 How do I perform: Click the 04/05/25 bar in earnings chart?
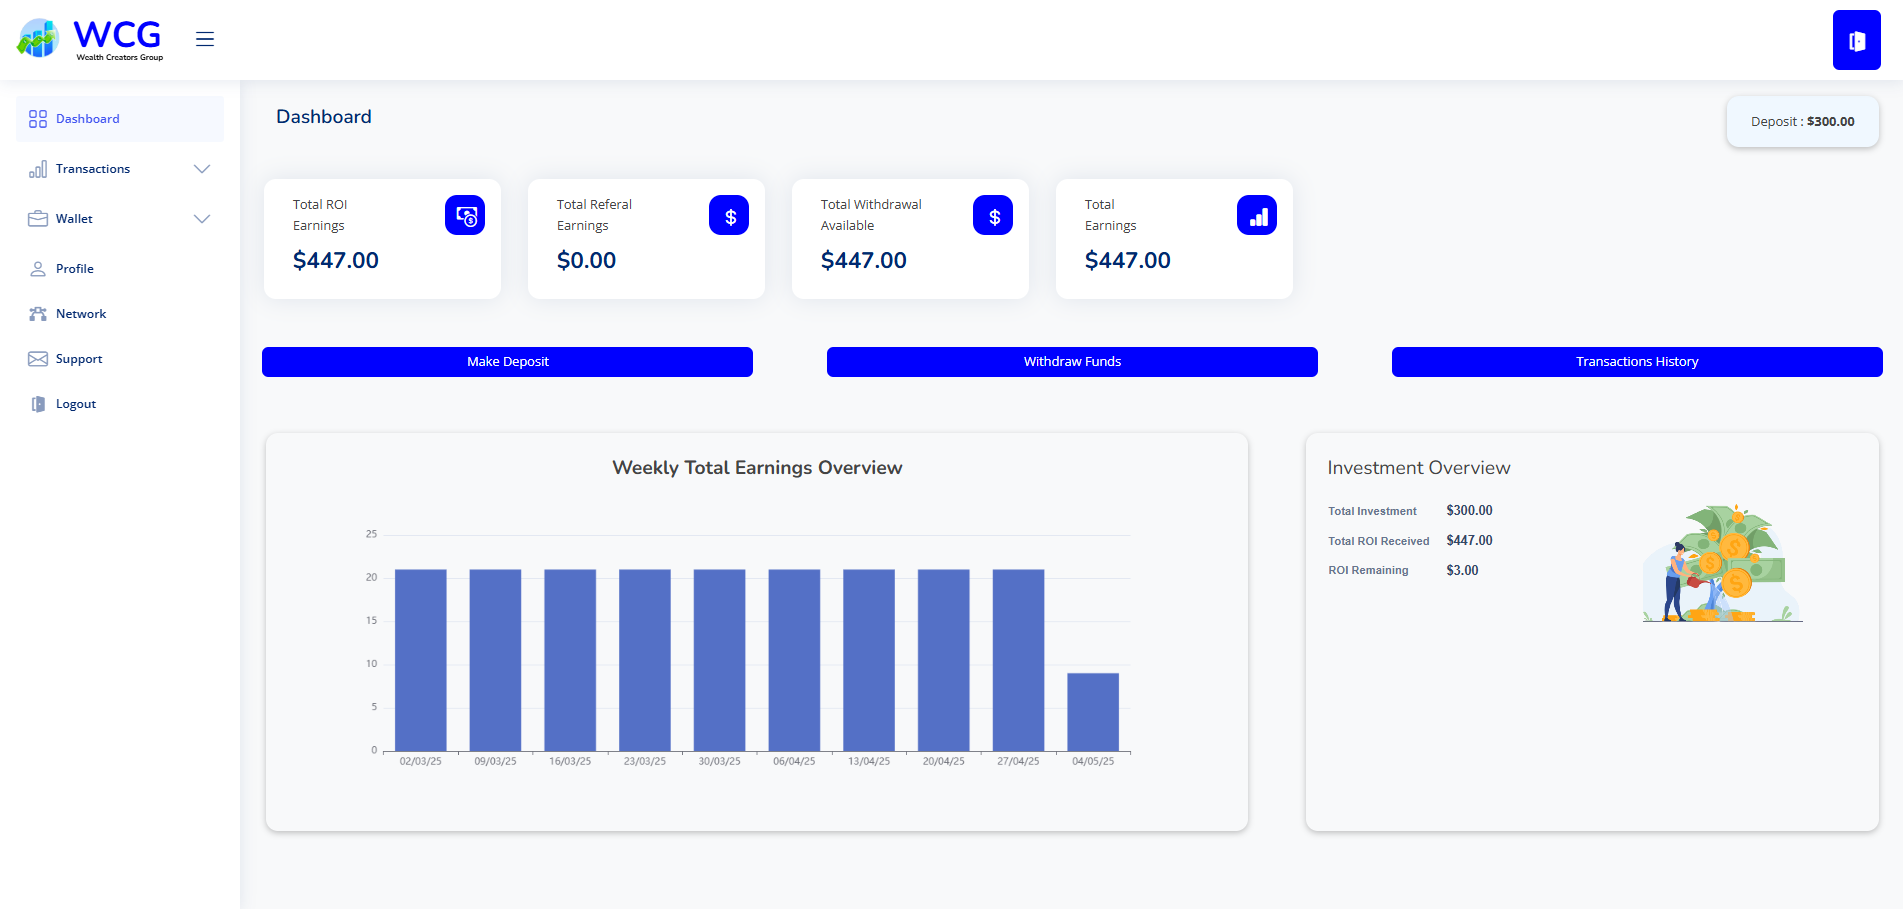coord(1092,712)
